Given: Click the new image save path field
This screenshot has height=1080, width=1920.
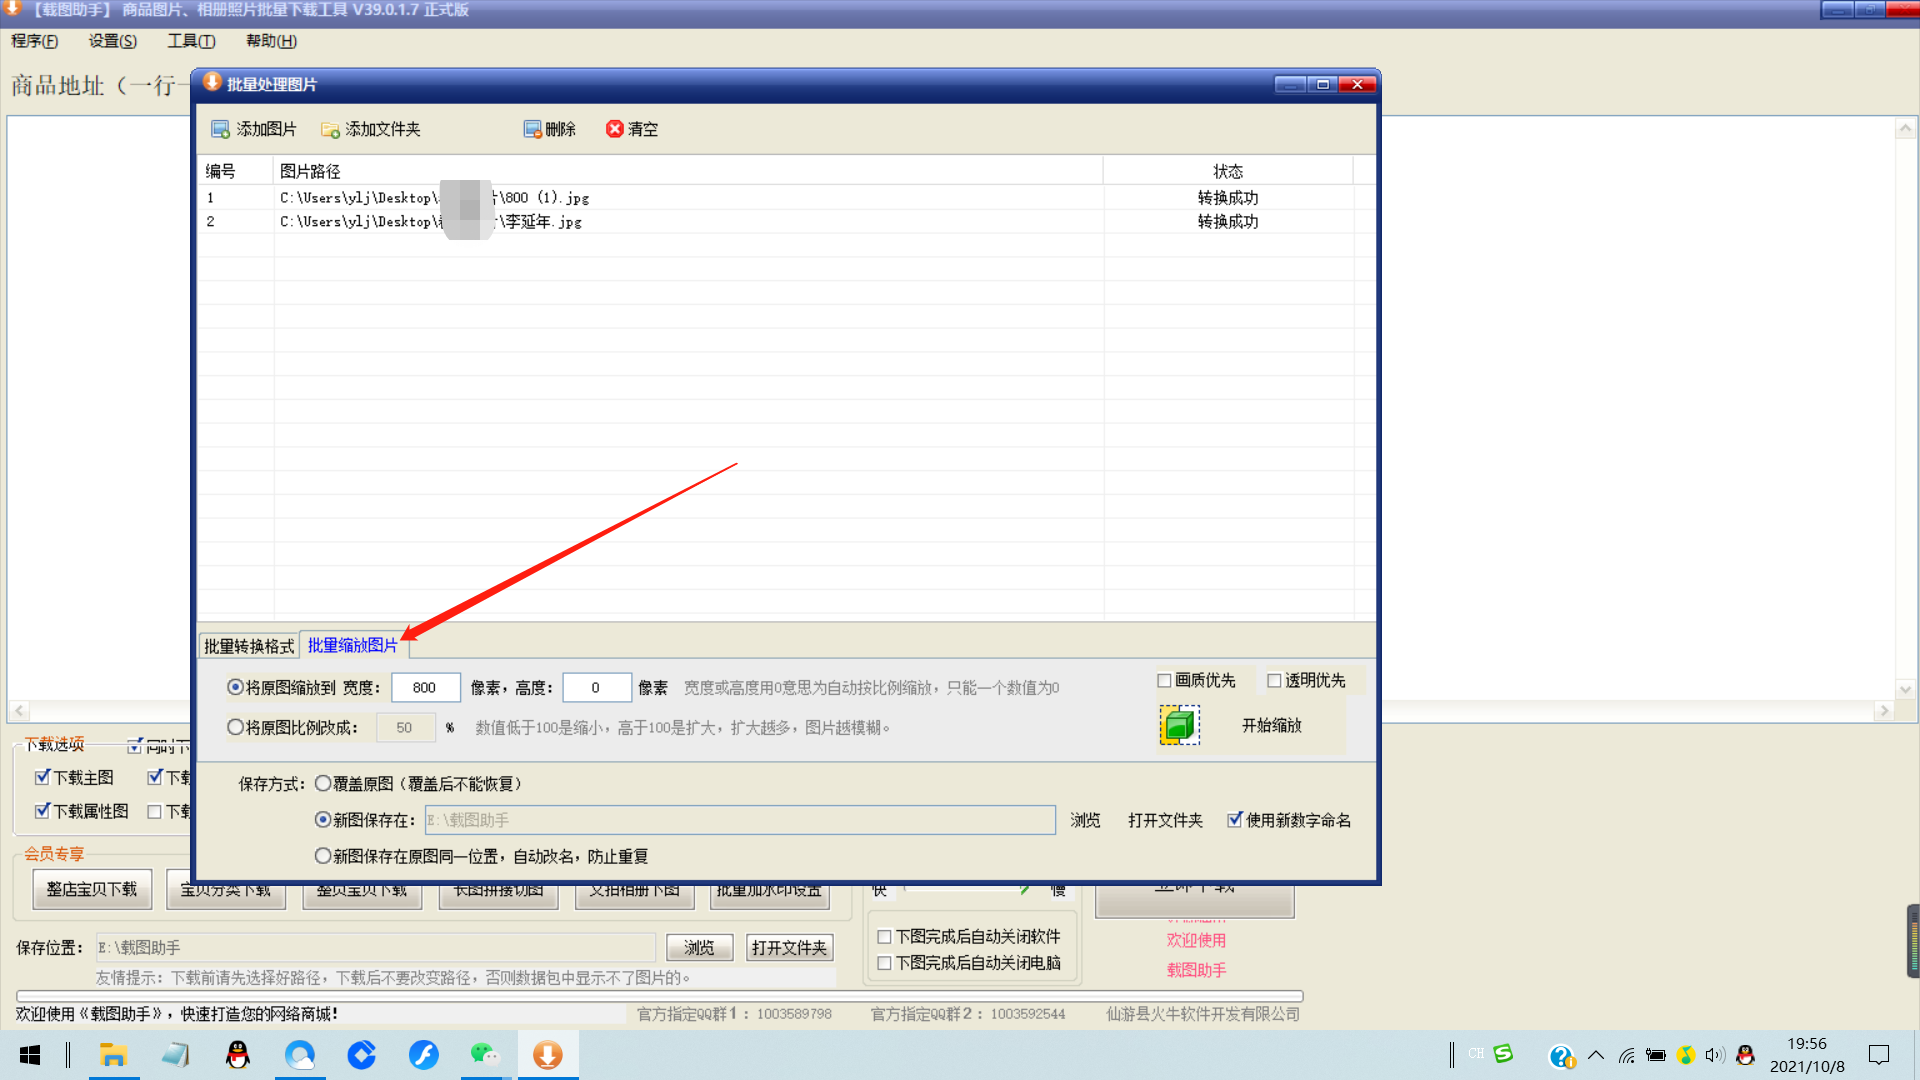Looking at the screenshot, I should click(x=740, y=820).
